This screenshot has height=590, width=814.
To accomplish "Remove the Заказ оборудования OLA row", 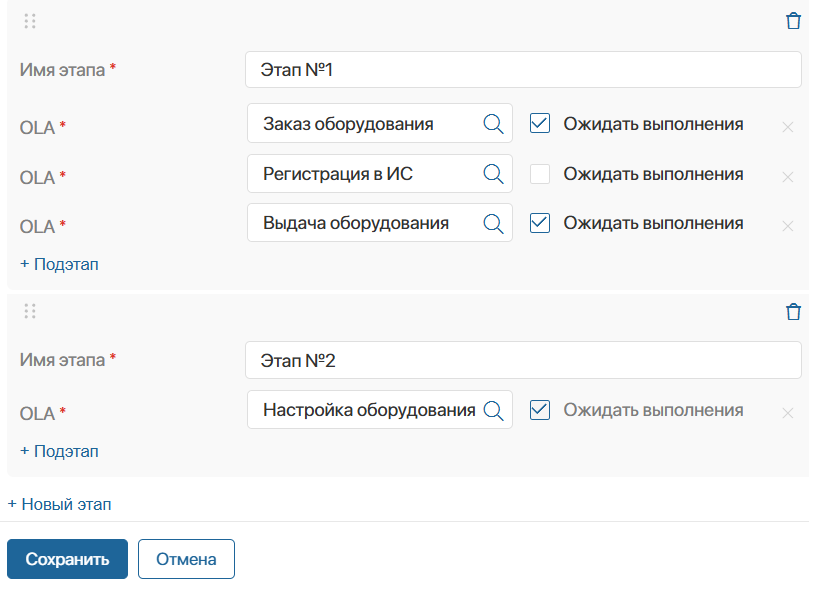I will pos(787,127).
